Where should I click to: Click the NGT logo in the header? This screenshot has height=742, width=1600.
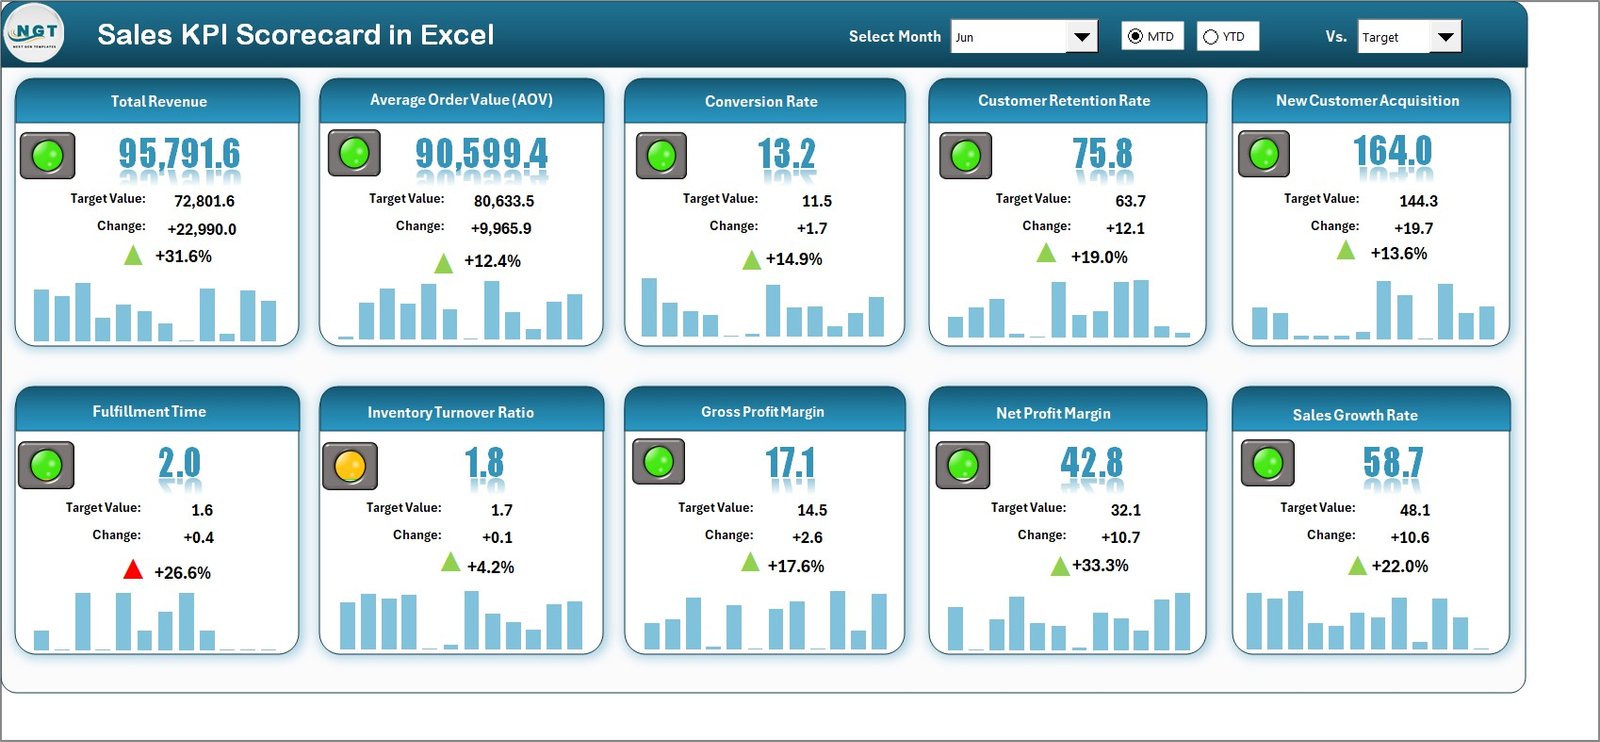click(34, 33)
